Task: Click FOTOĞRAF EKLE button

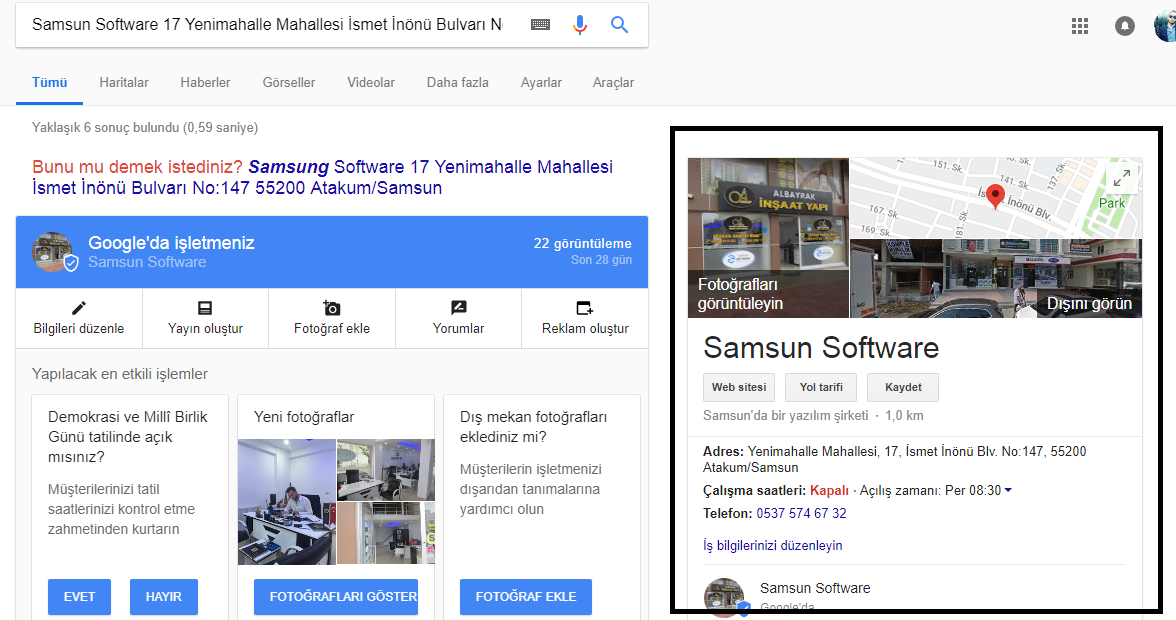Action: tap(526, 597)
